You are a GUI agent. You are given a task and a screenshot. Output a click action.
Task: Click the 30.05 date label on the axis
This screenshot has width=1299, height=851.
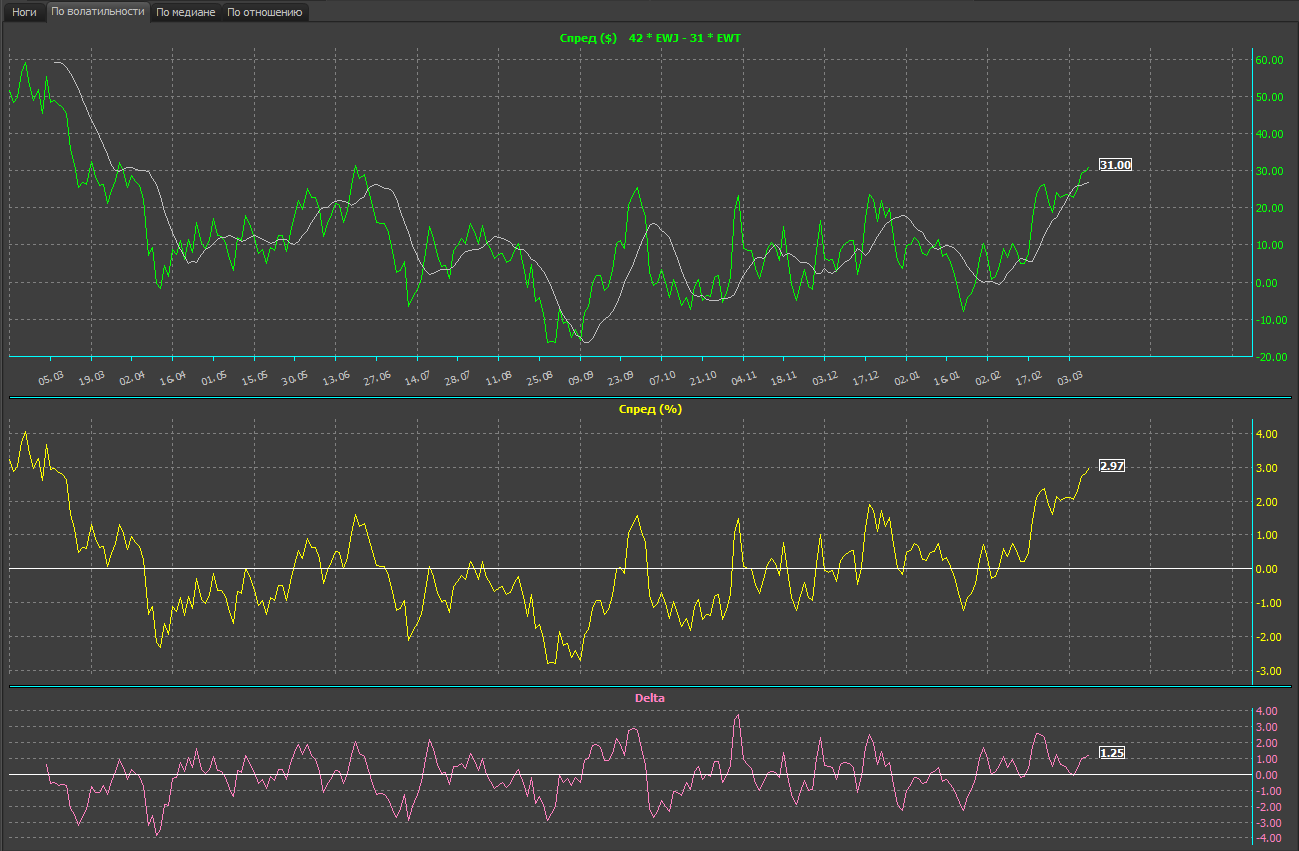point(296,377)
